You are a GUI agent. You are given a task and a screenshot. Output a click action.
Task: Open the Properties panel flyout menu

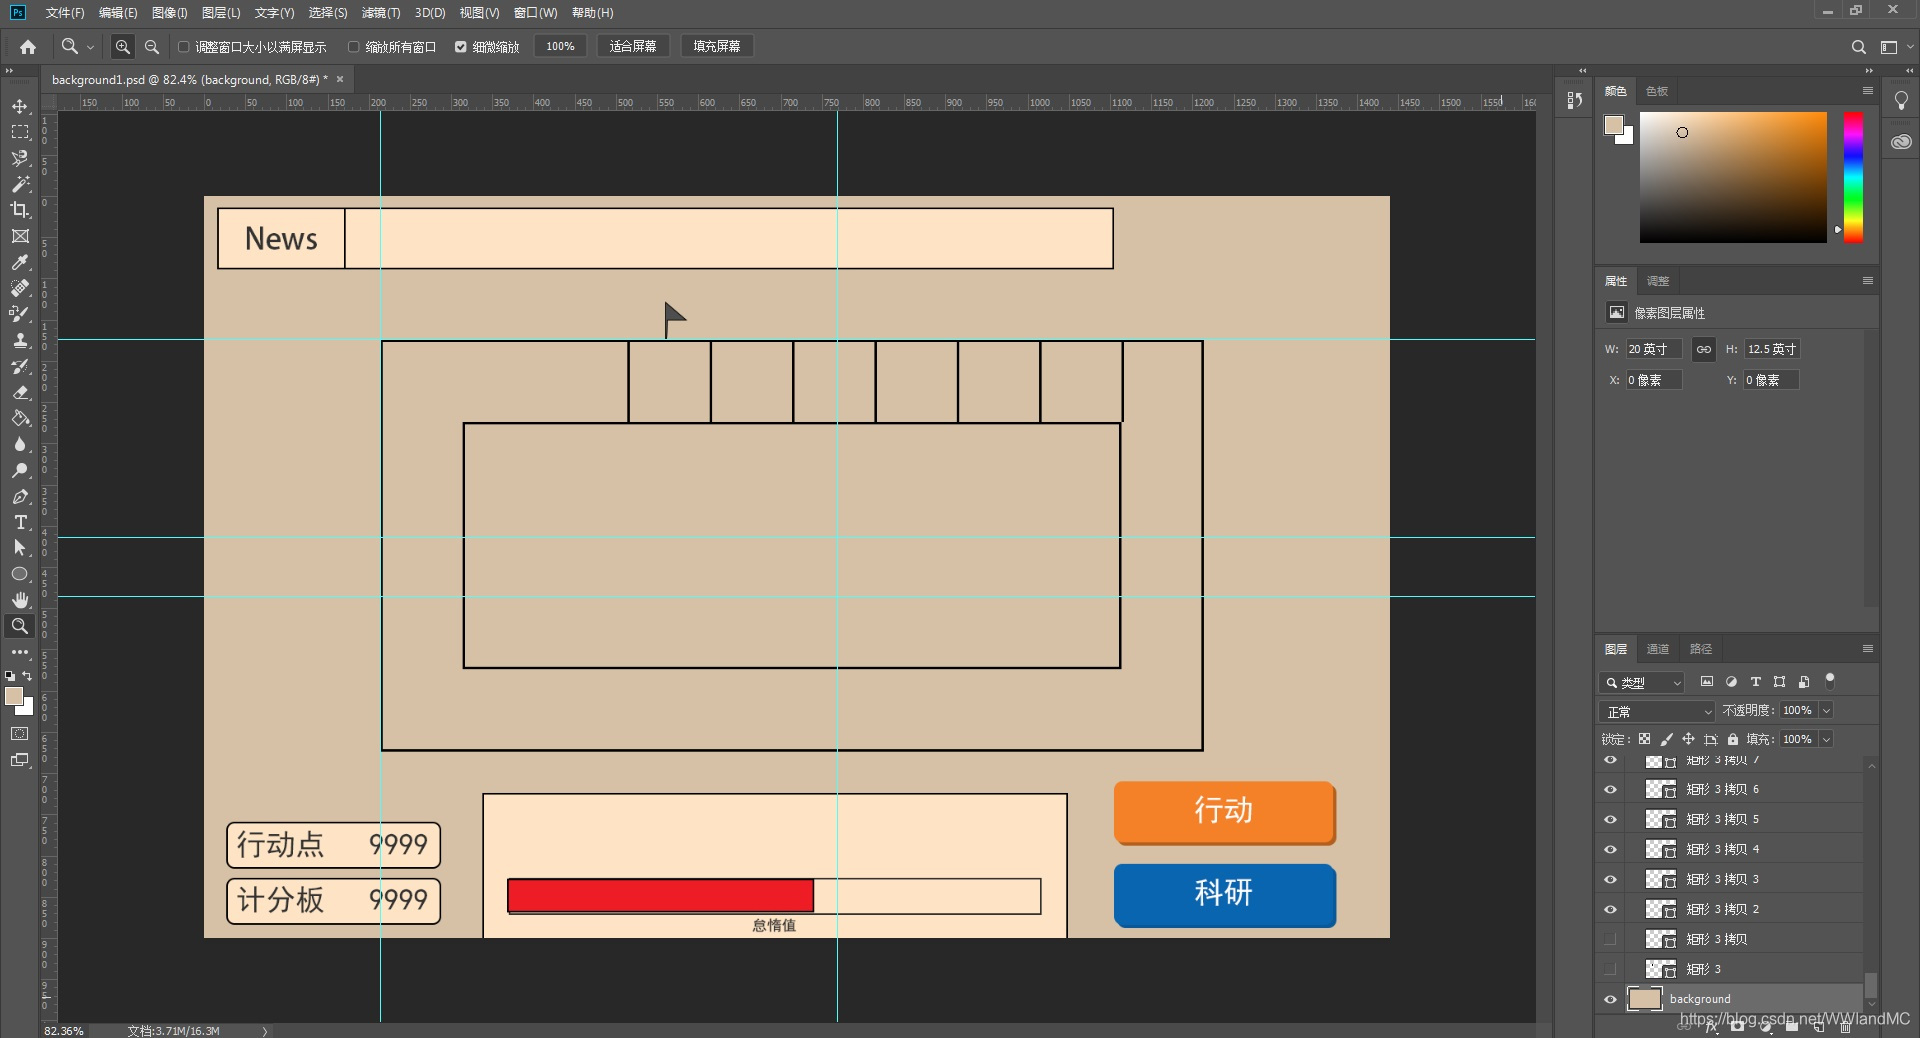coord(1867,281)
